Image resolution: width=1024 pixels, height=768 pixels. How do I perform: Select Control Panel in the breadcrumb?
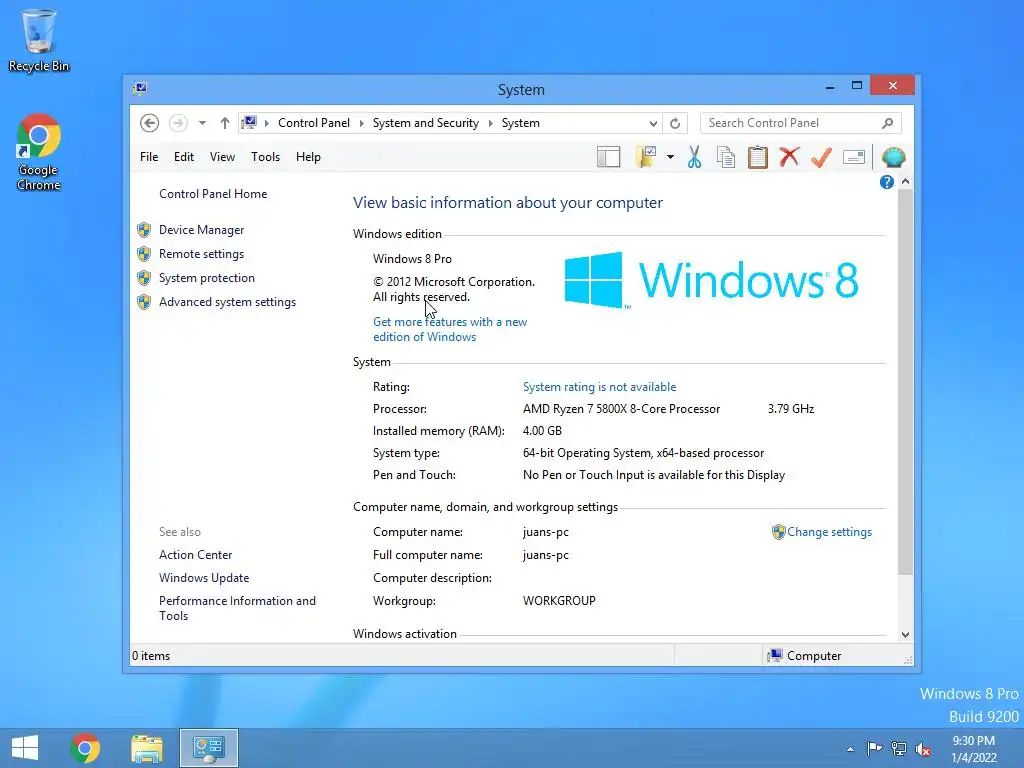pos(313,123)
